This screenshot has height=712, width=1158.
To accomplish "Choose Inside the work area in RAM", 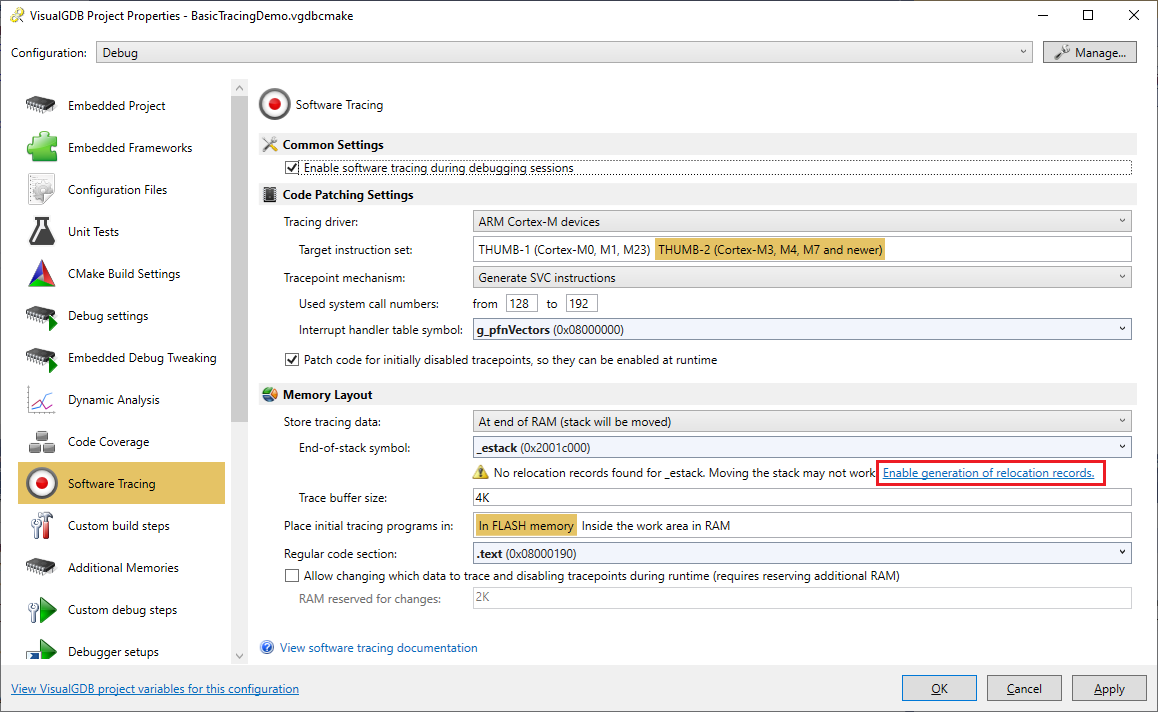I will coord(656,525).
